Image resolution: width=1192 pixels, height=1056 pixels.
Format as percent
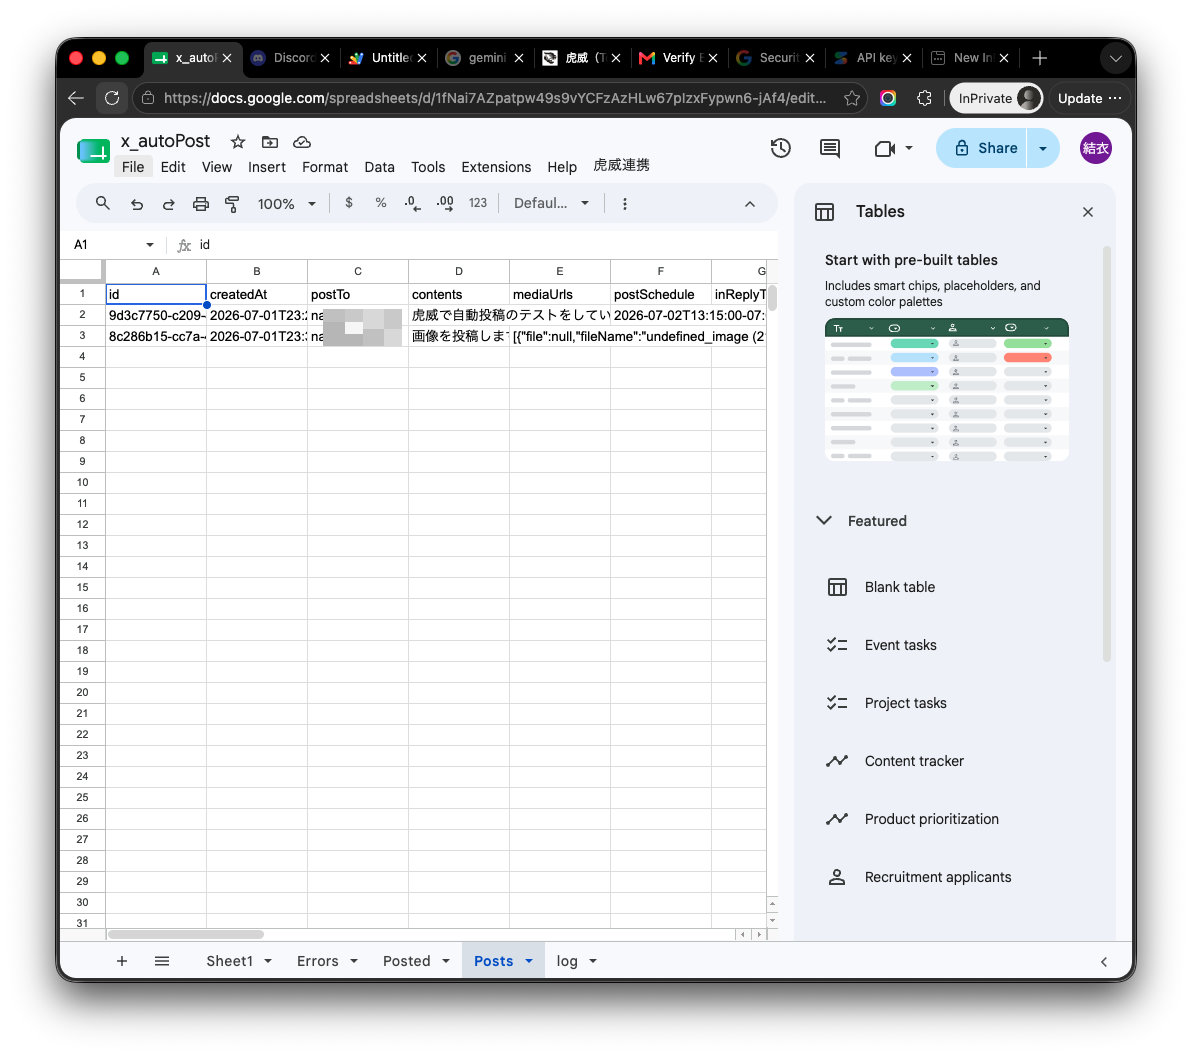381,203
